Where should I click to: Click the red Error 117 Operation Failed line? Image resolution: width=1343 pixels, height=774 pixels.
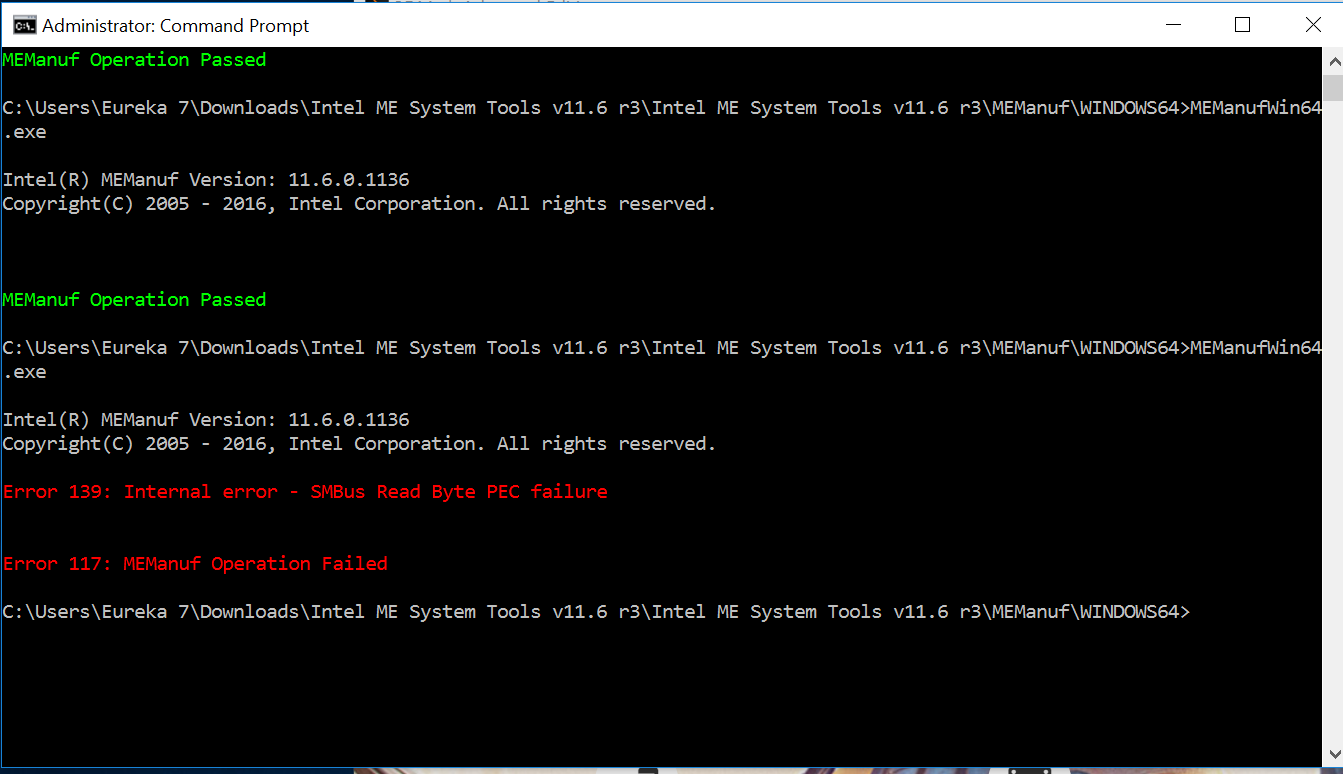195,564
